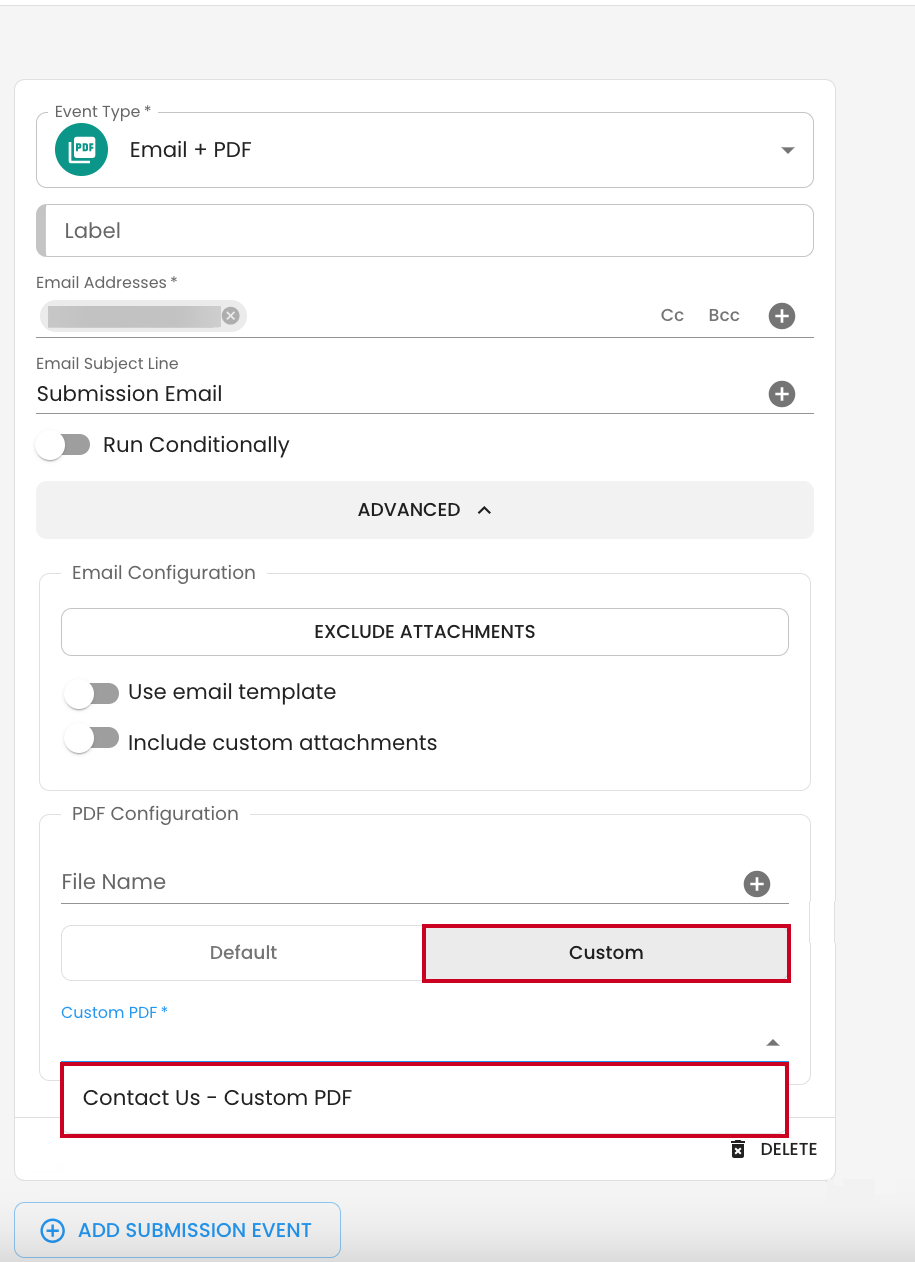
Task: Enable Use email template switch
Action: [x=92, y=692]
